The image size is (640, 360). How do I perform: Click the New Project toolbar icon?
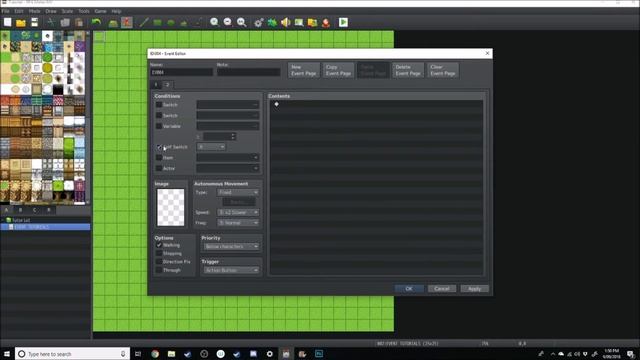tap(7, 22)
